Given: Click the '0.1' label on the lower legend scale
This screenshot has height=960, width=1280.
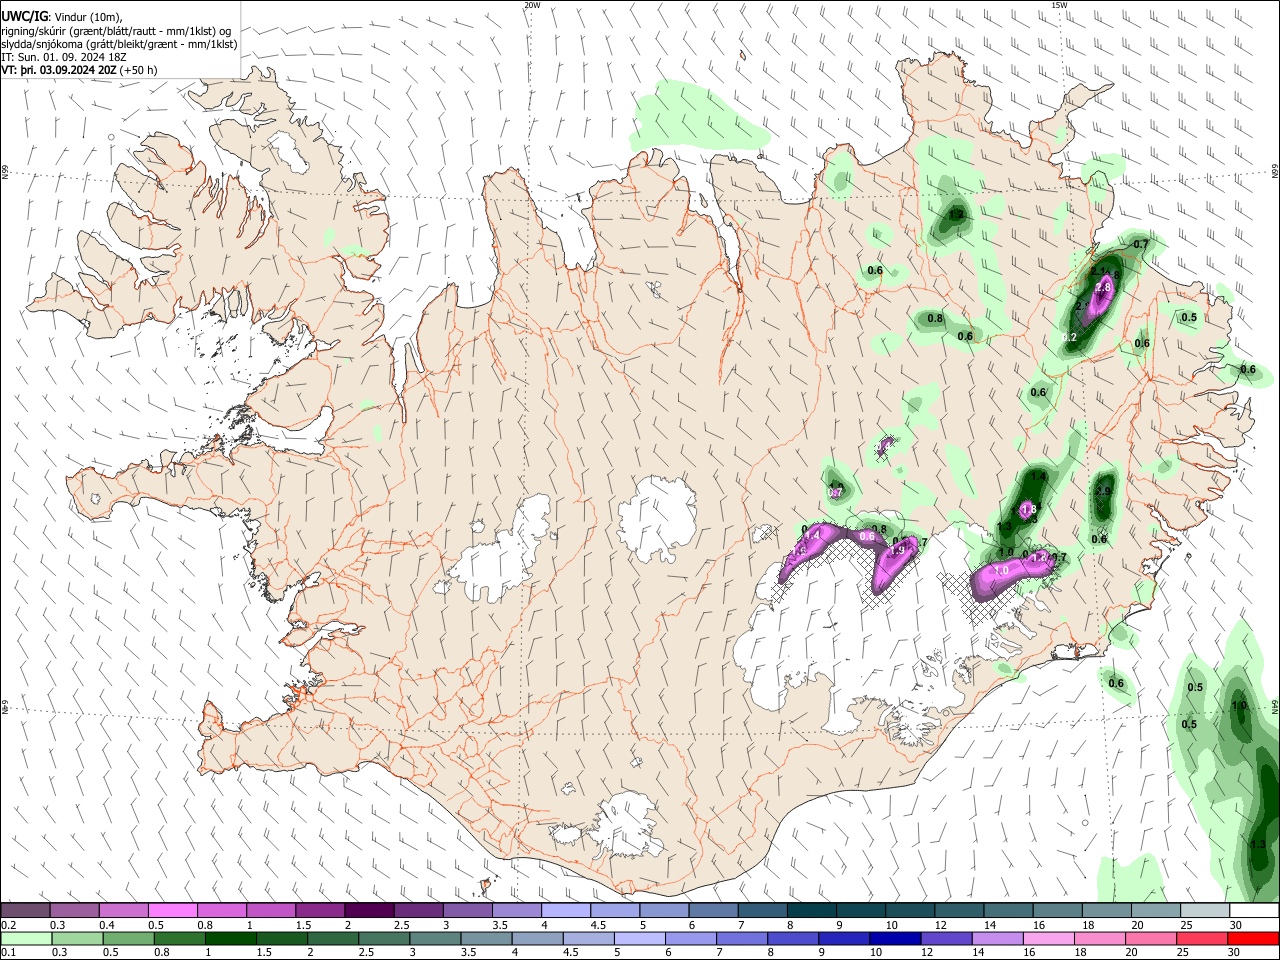Looking at the screenshot, I should 9,953.
